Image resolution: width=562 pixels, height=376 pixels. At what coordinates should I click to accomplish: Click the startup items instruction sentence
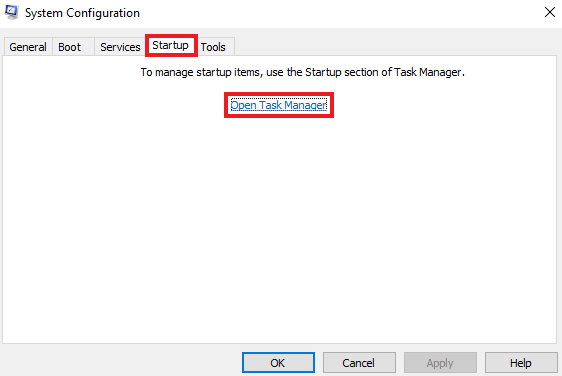tap(303, 72)
